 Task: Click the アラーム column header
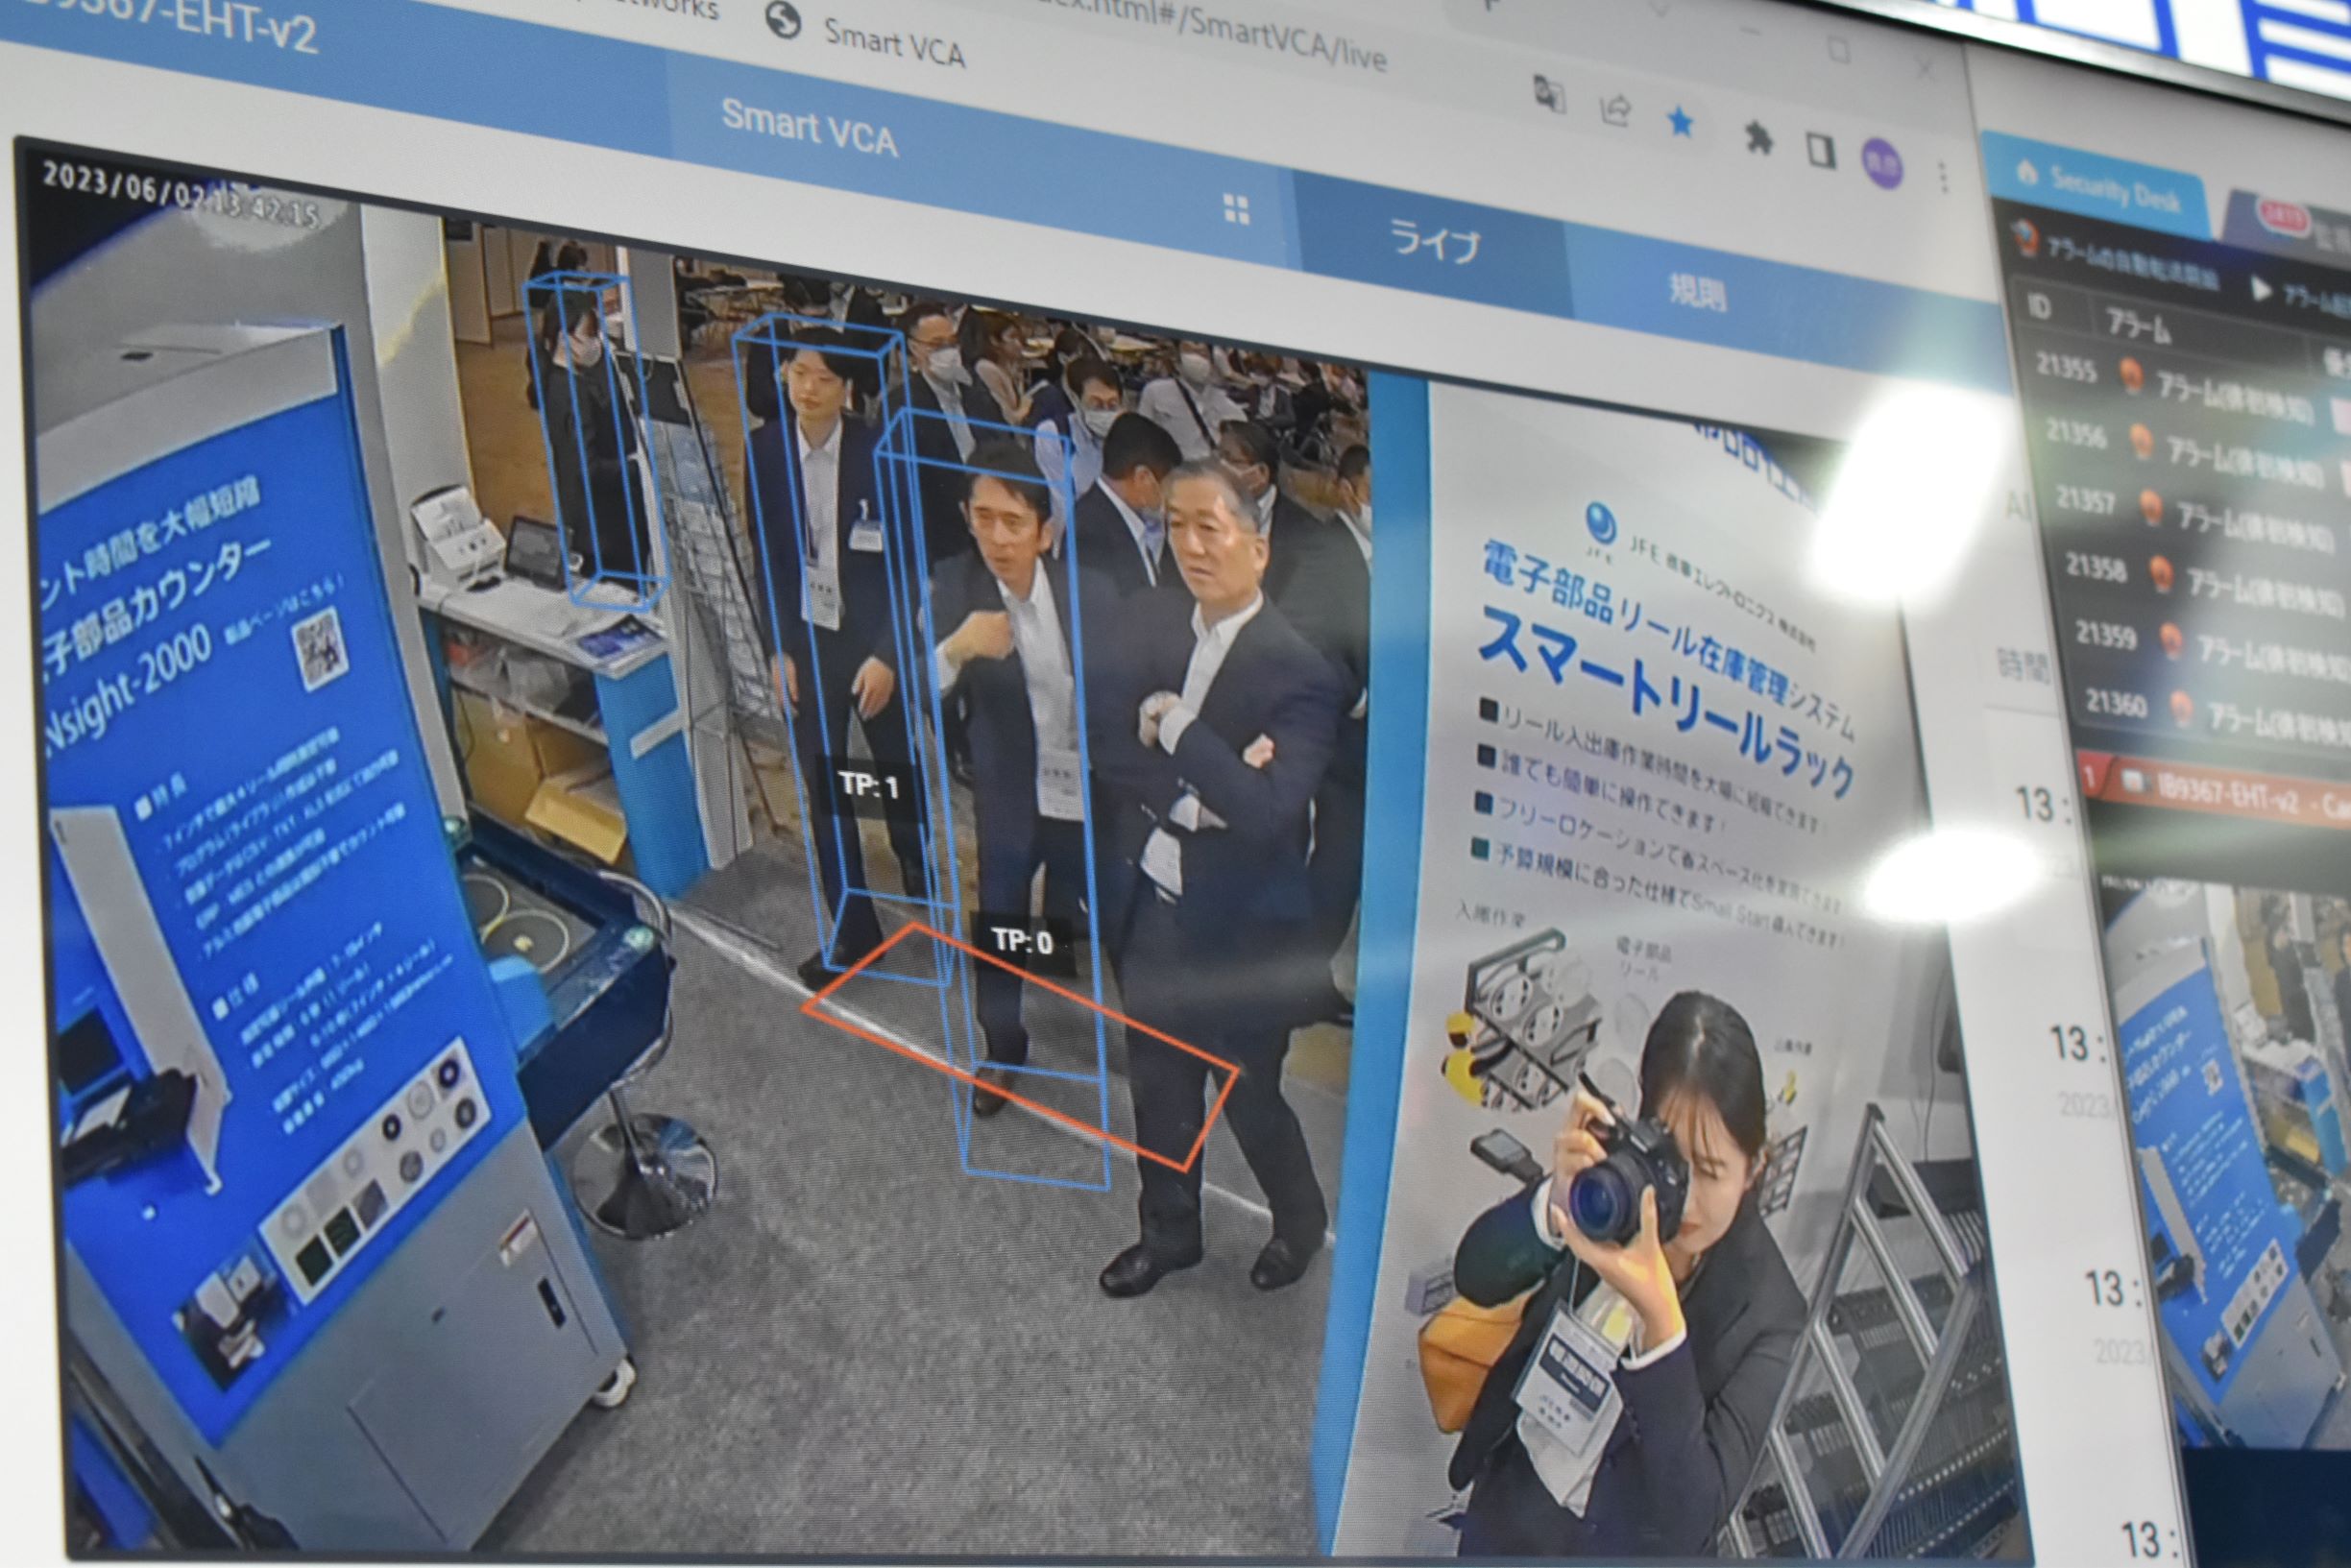2137,325
